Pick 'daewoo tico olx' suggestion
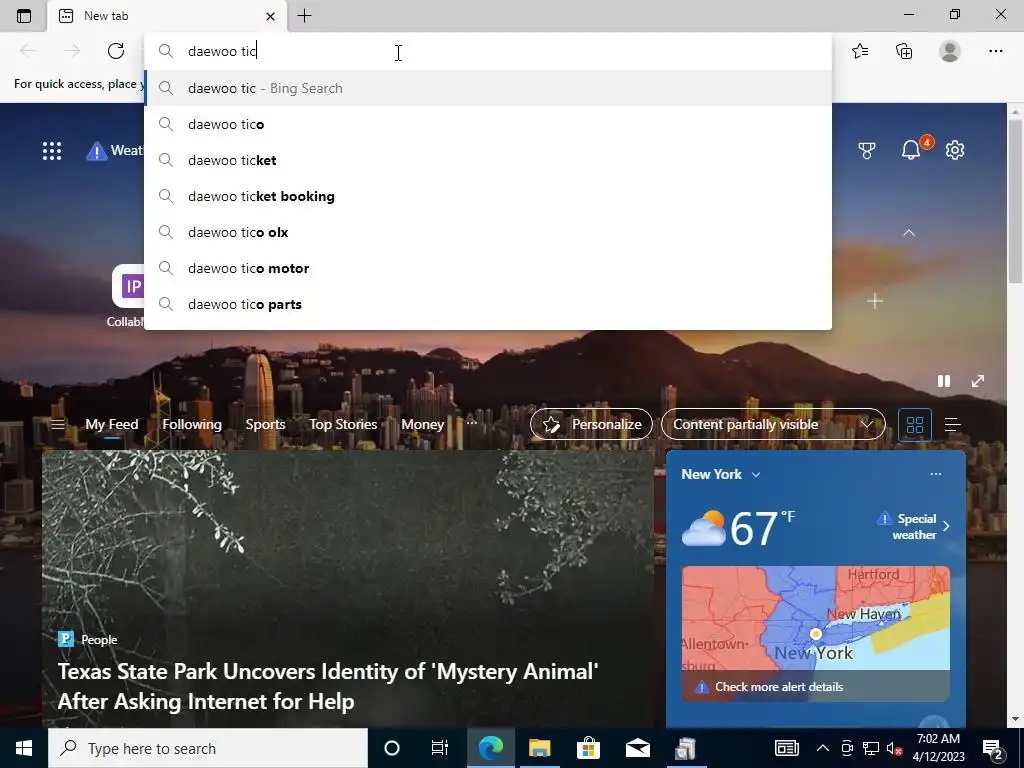The image size is (1024, 768). 488,232
